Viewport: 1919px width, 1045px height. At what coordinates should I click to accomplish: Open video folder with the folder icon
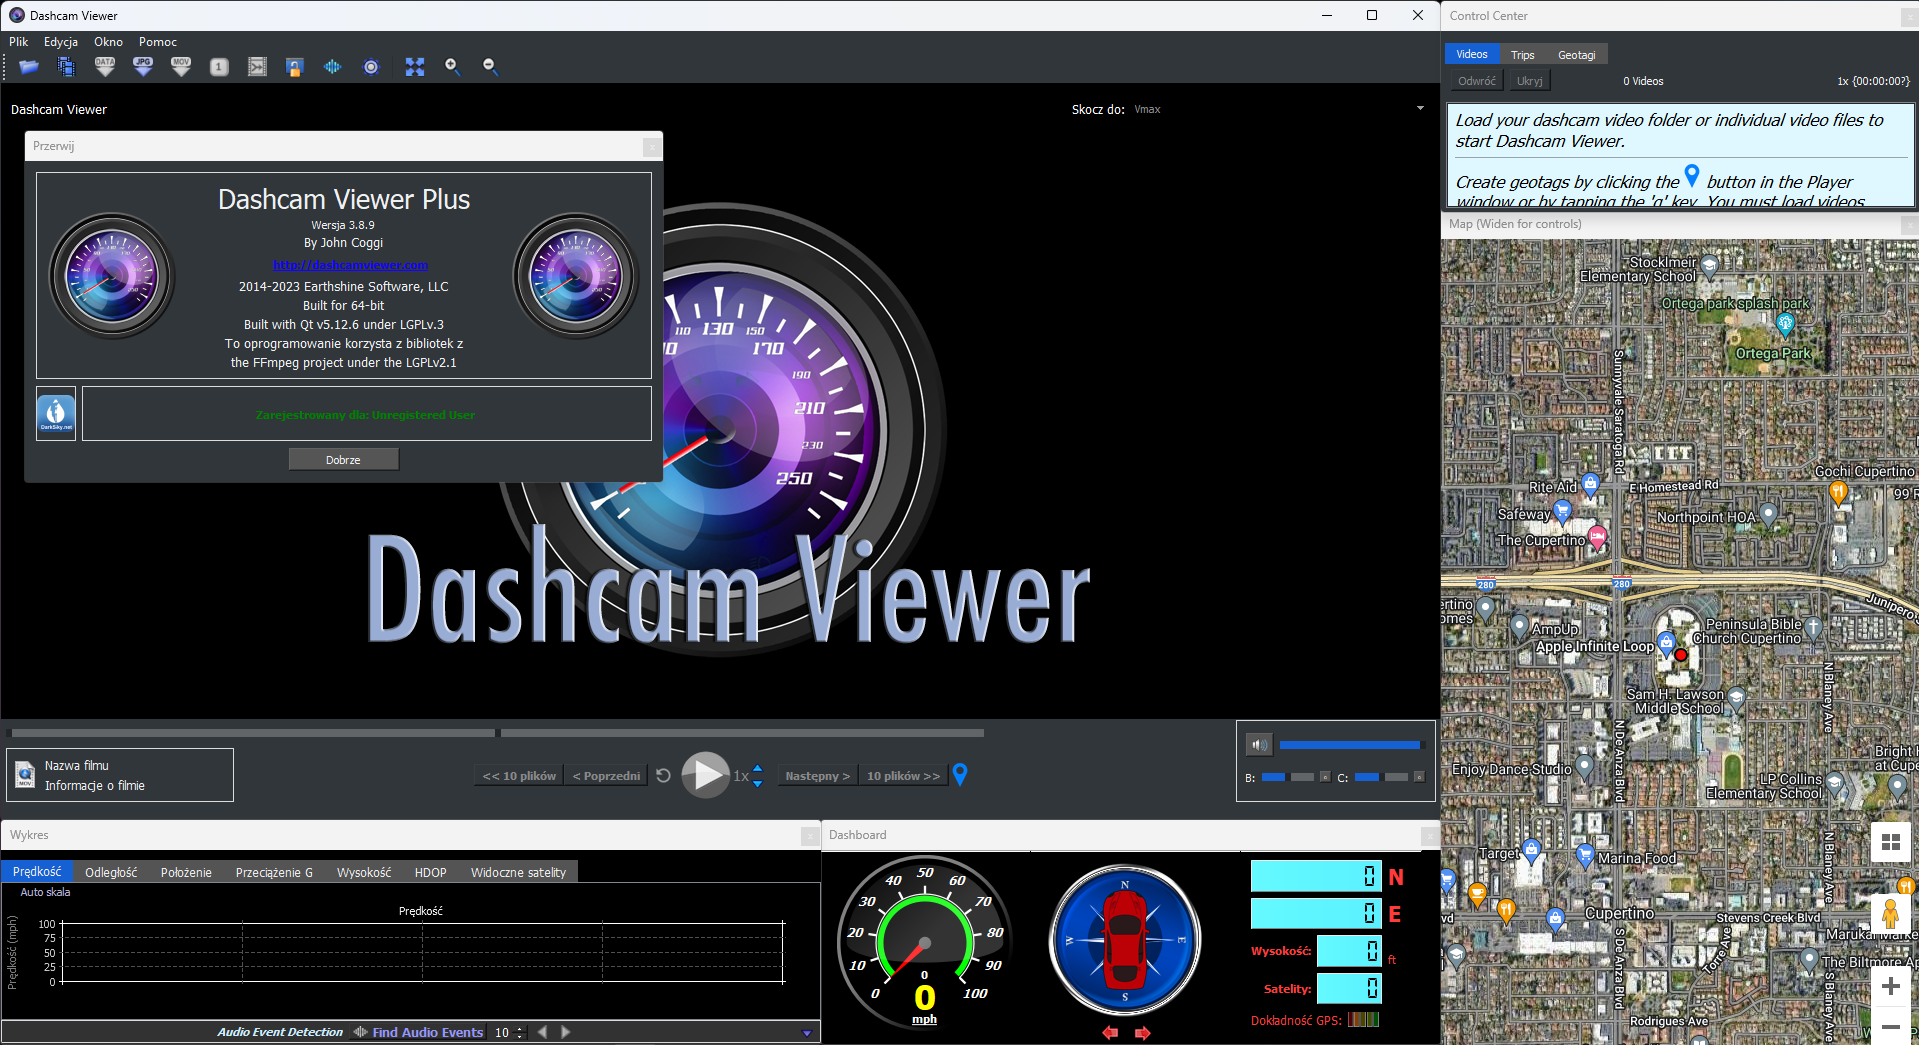29,67
